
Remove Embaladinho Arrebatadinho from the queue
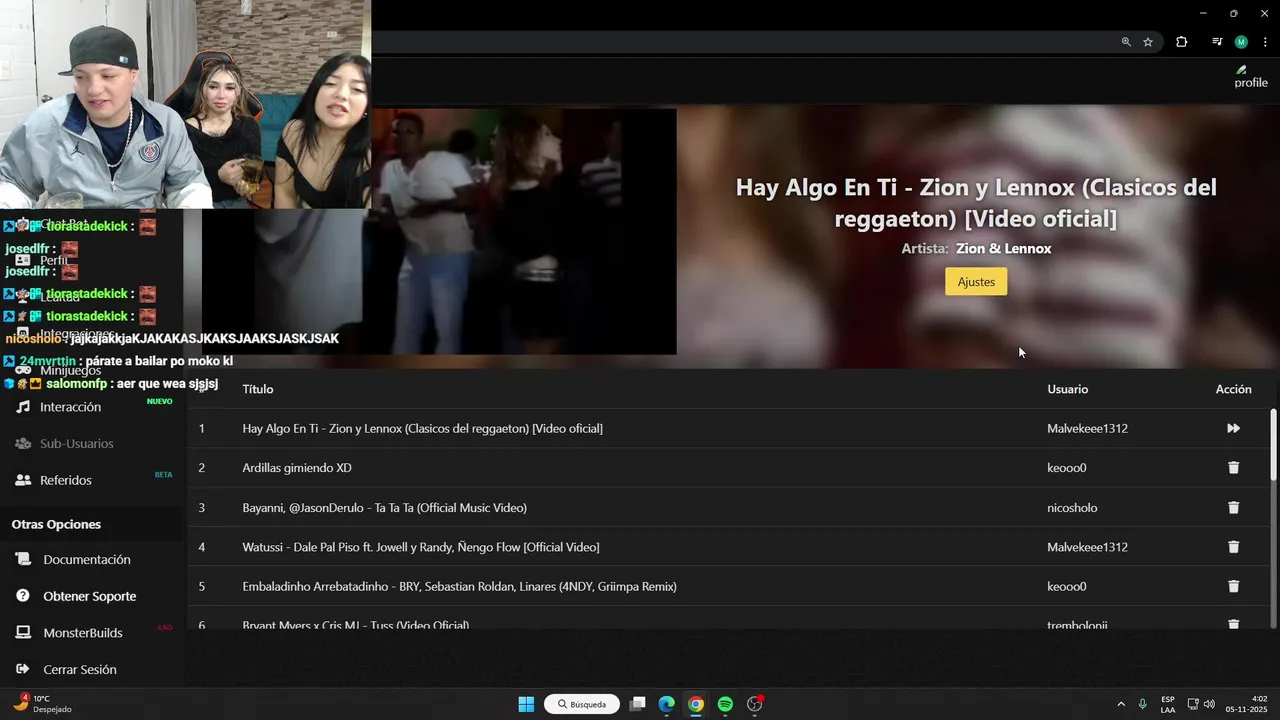1233,587
